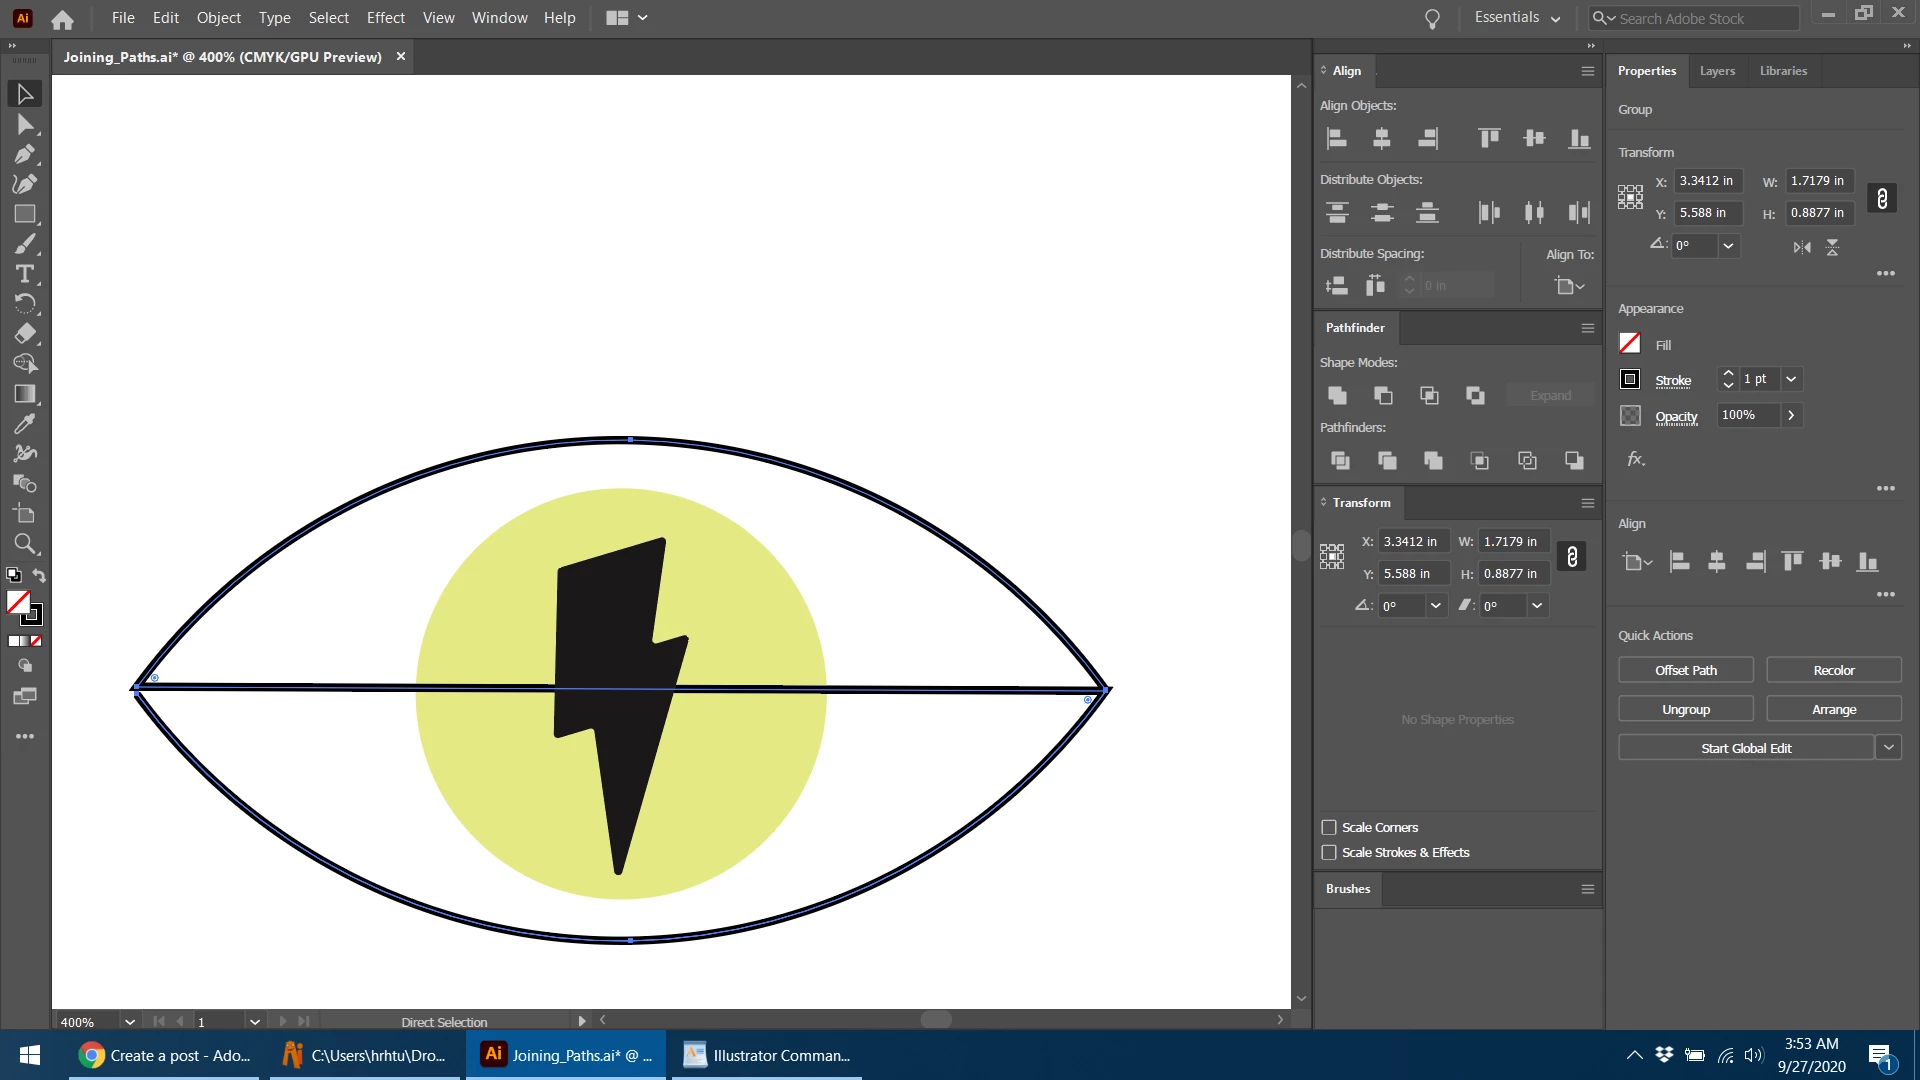Open the Effect menu
This screenshot has height=1080, width=1920.
click(x=385, y=18)
